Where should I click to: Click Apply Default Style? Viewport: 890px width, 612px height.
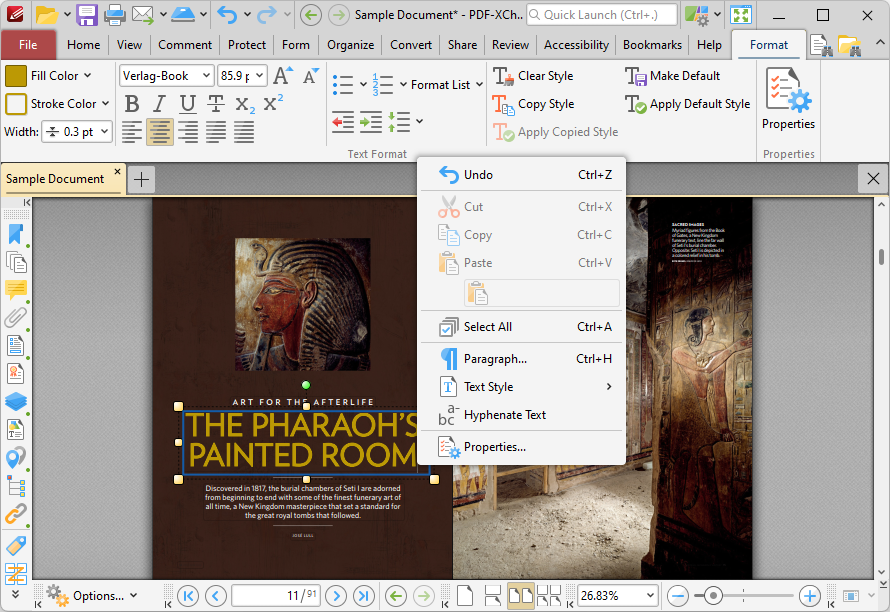(x=688, y=104)
